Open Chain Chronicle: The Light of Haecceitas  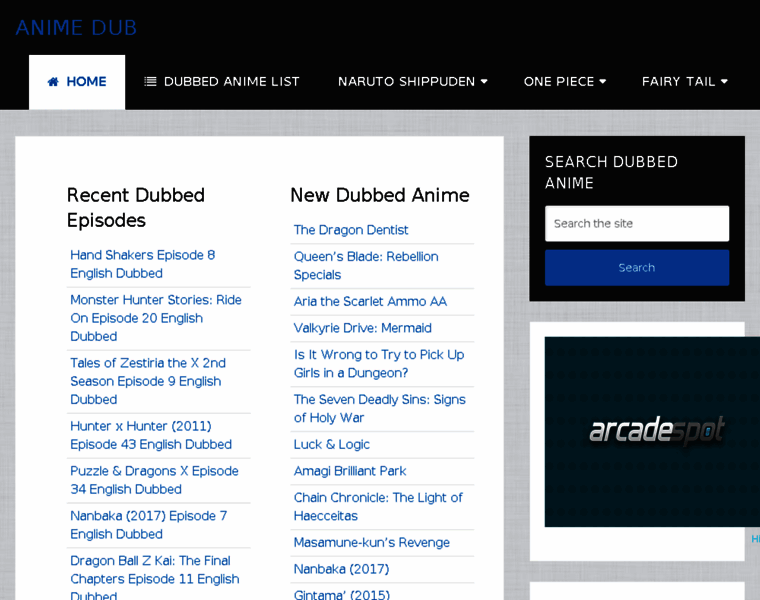[378, 506]
